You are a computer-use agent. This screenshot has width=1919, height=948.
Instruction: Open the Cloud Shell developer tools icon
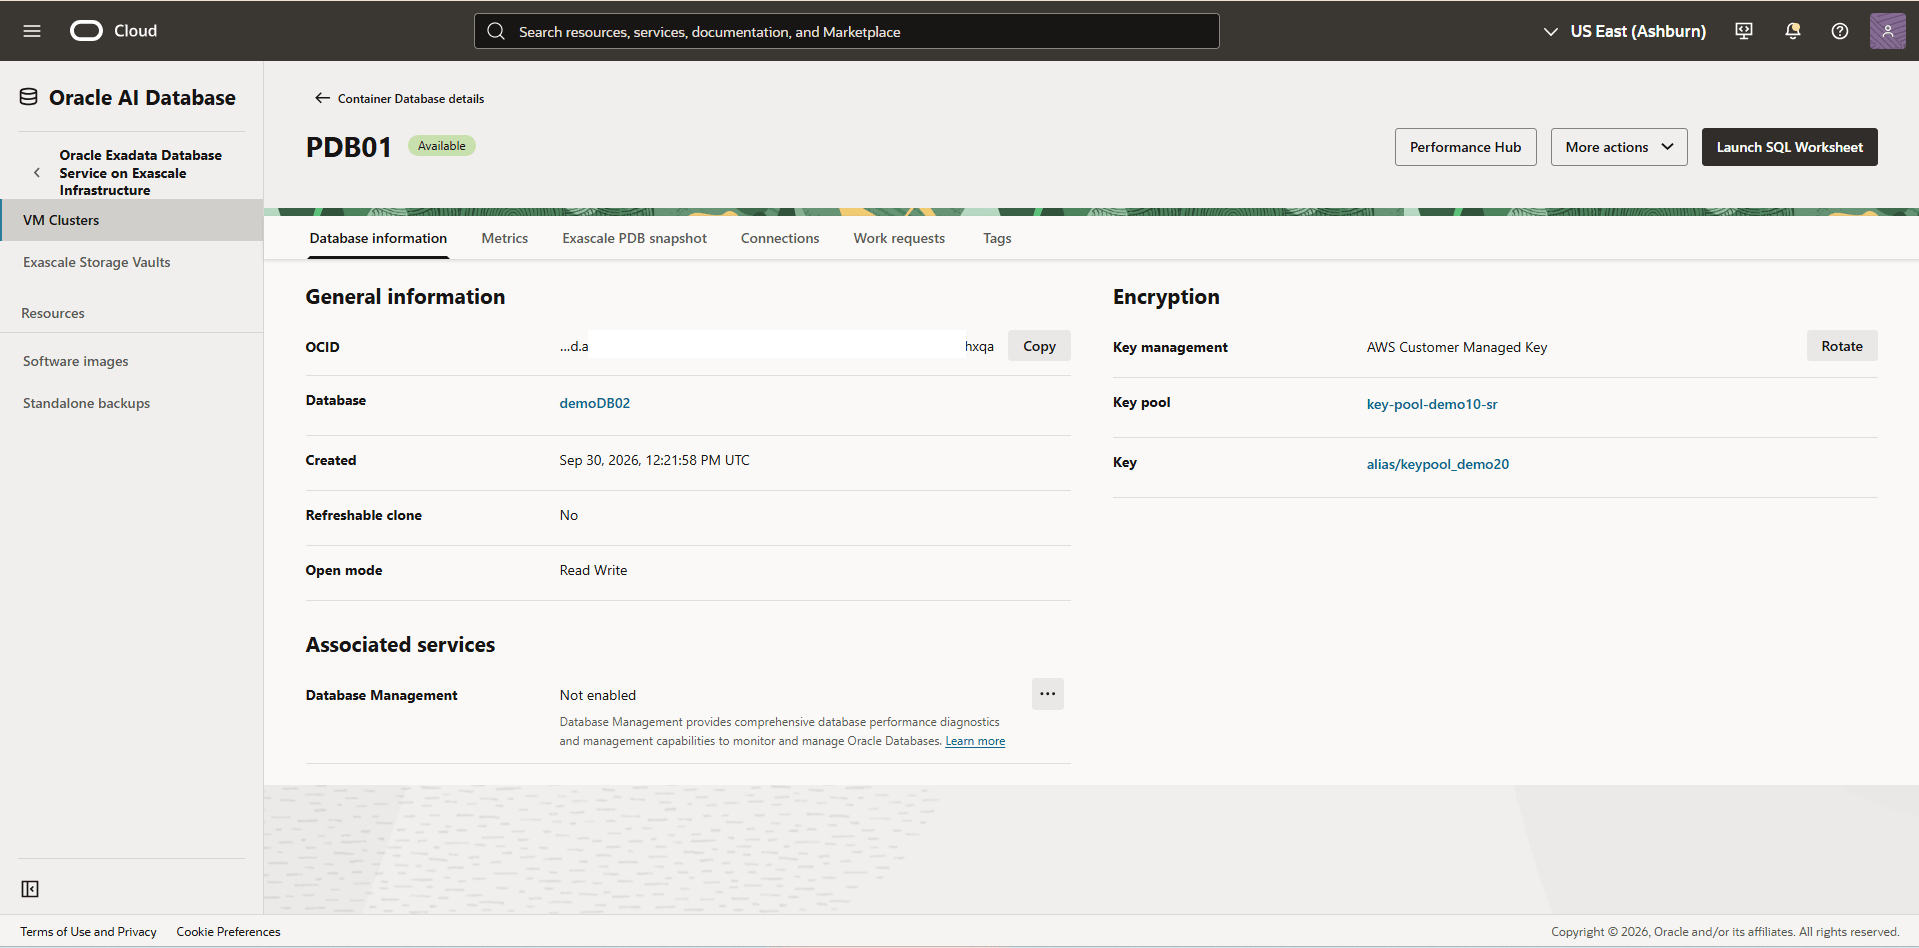coord(1744,31)
